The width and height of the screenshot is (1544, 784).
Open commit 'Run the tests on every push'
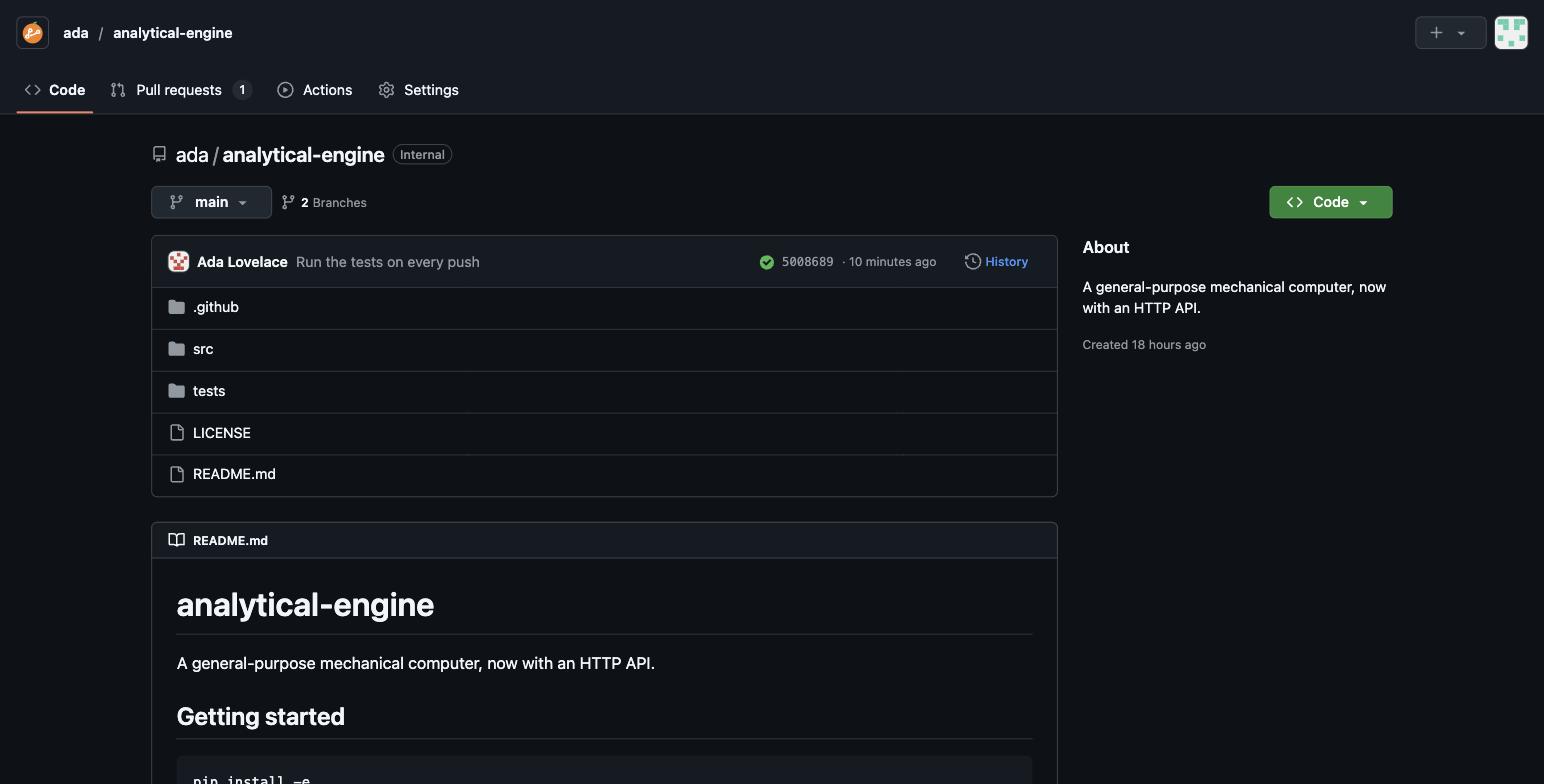point(388,262)
